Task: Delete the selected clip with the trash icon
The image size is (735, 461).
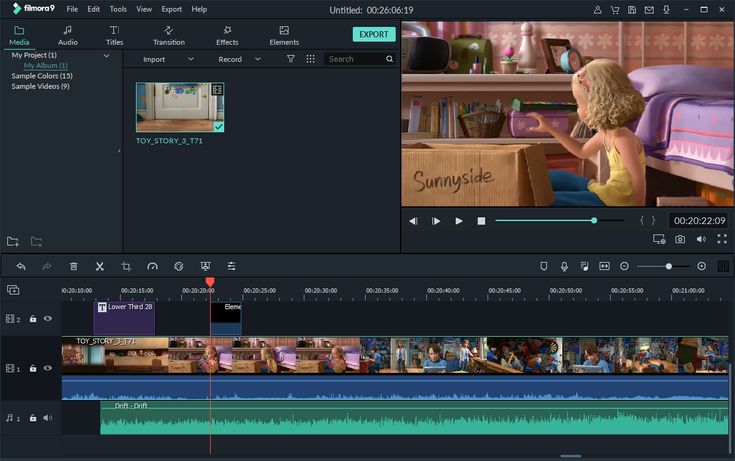Action: point(74,266)
